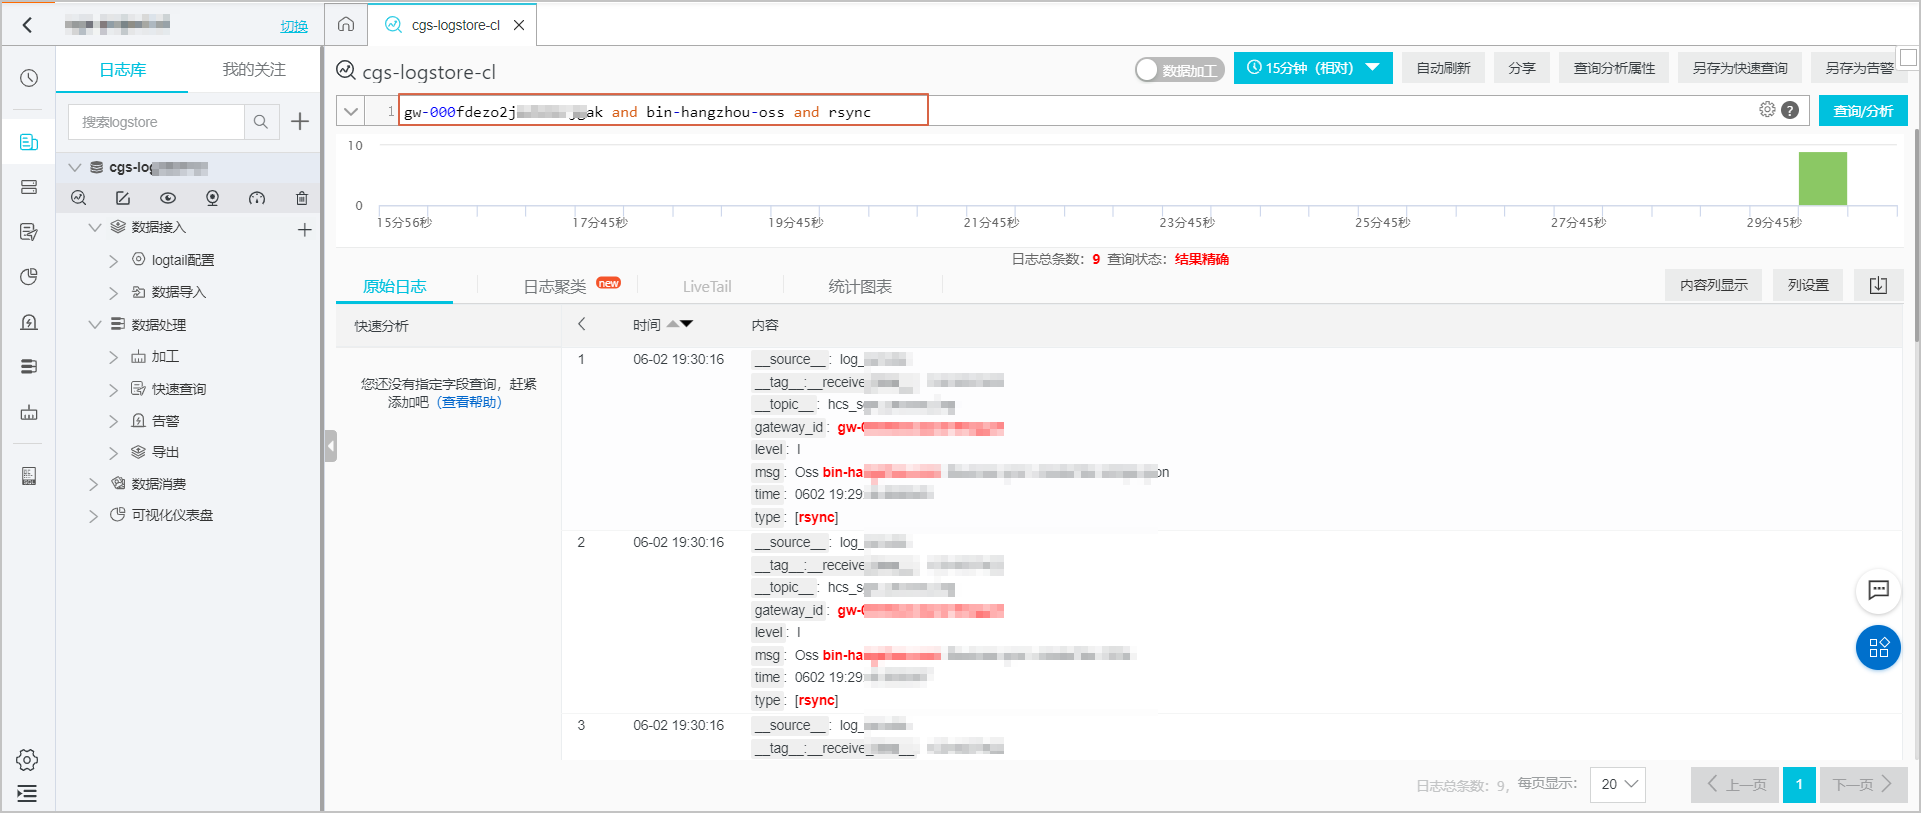Expand the 快速查询 node
This screenshot has height=813, width=1921.
click(x=113, y=389)
